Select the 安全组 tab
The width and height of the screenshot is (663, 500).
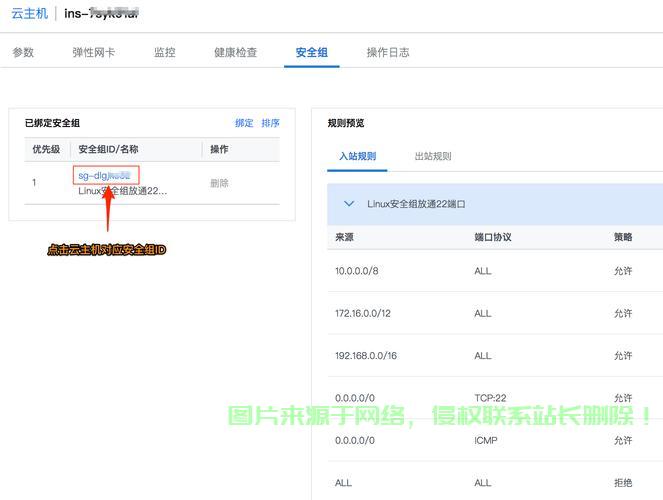coord(312,52)
